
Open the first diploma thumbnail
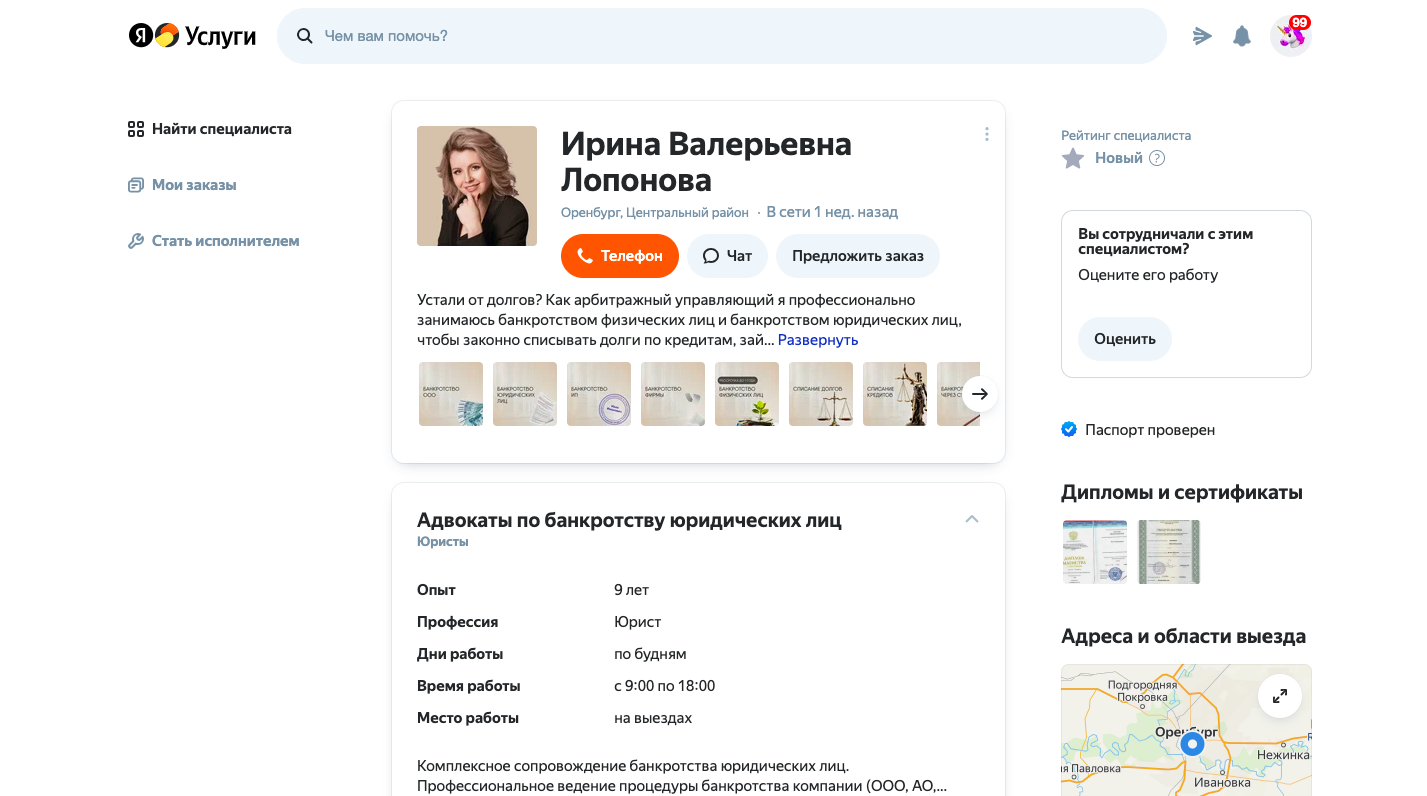pyautogui.click(x=1094, y=552)
